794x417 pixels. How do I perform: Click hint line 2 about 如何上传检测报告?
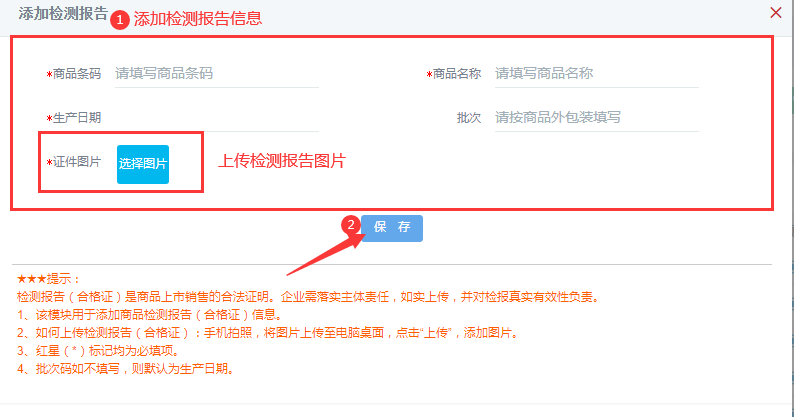268,333
